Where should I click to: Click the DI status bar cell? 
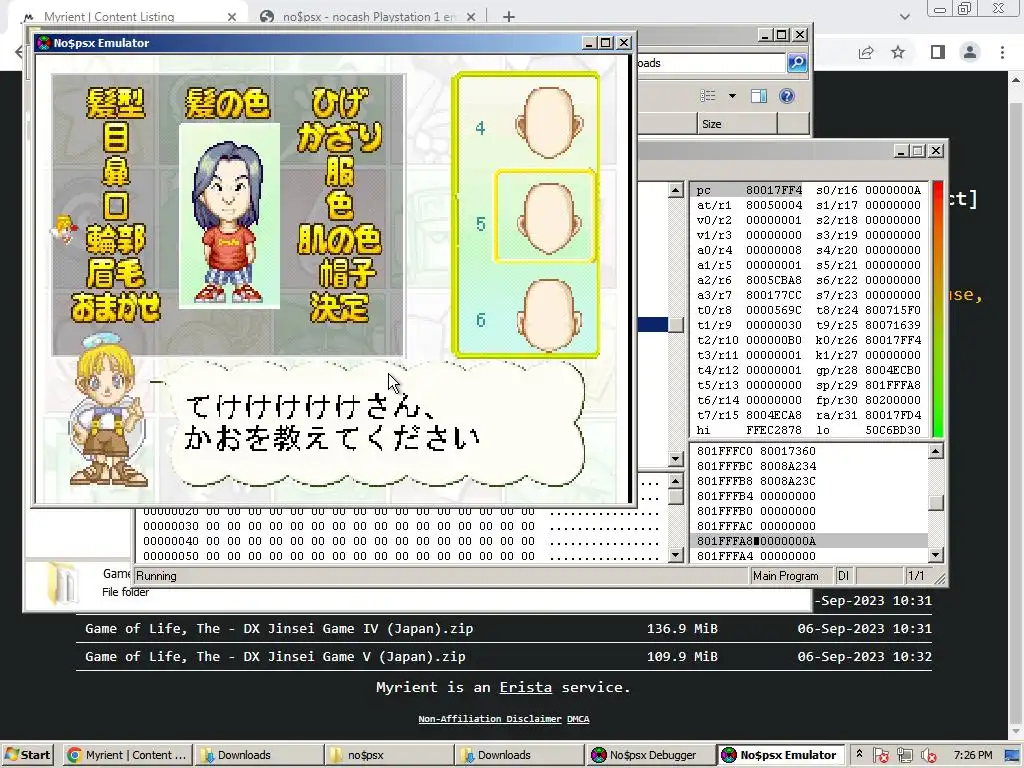pyautogui.click(x=843, y=576)
